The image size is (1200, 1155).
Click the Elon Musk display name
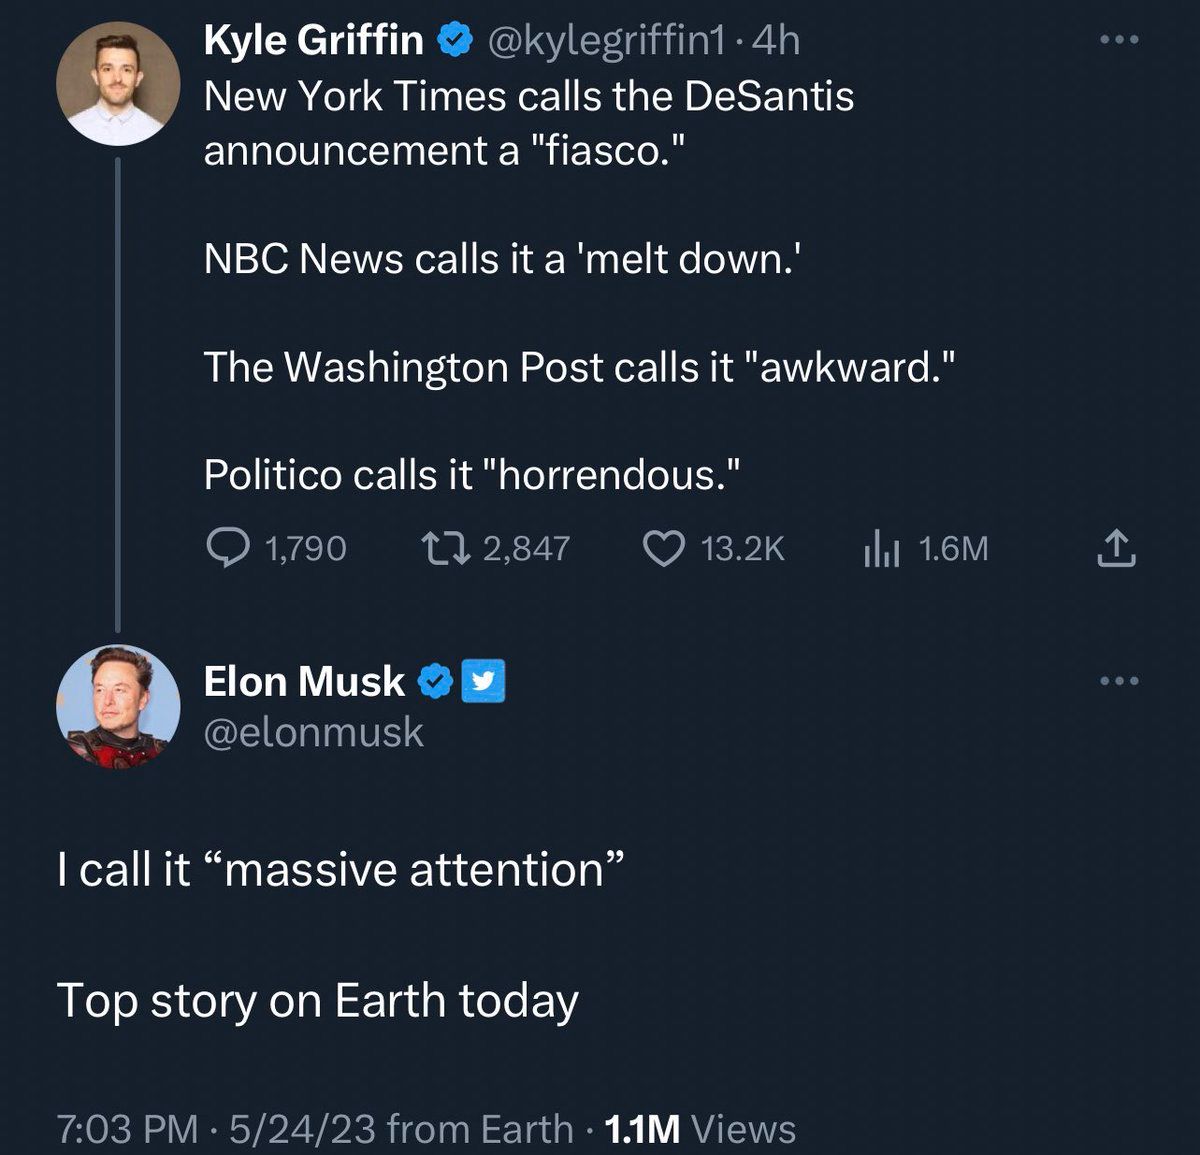[x=304, y=682]
